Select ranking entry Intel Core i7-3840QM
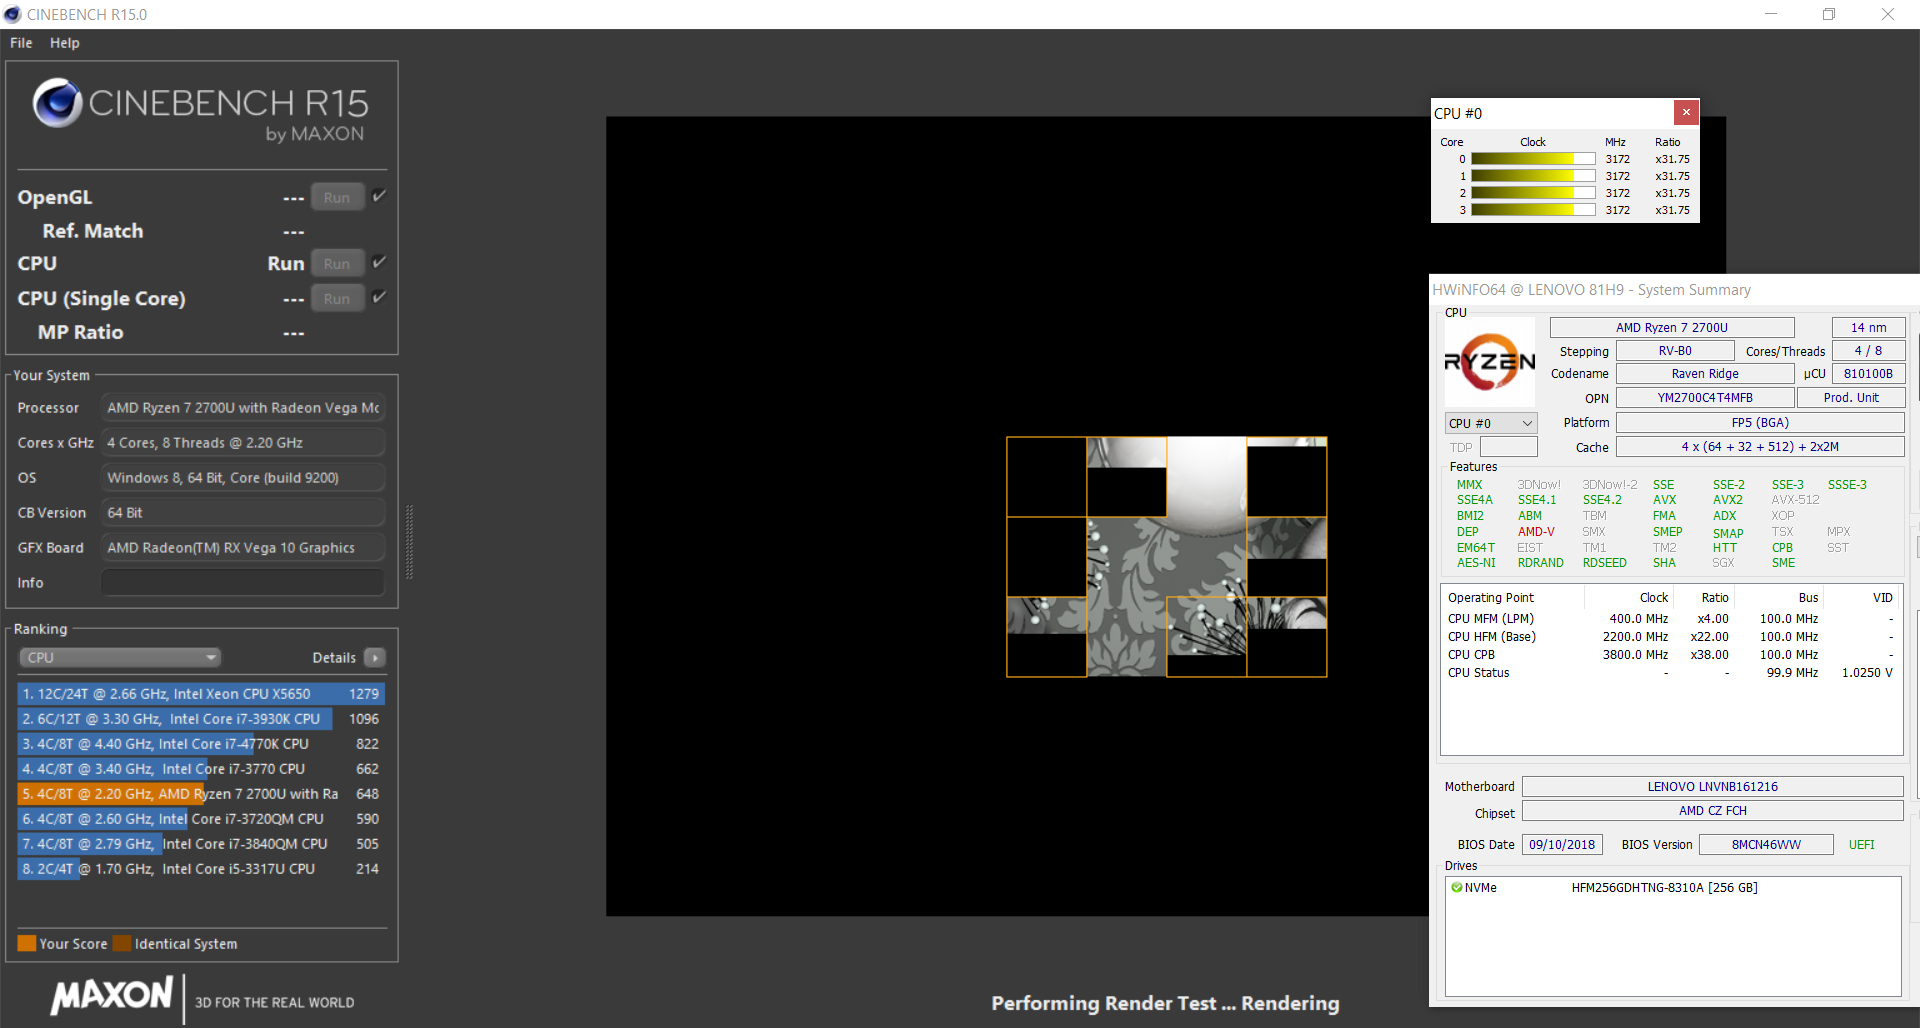This screenshot has height=1028, width=1920. [201, 843]
